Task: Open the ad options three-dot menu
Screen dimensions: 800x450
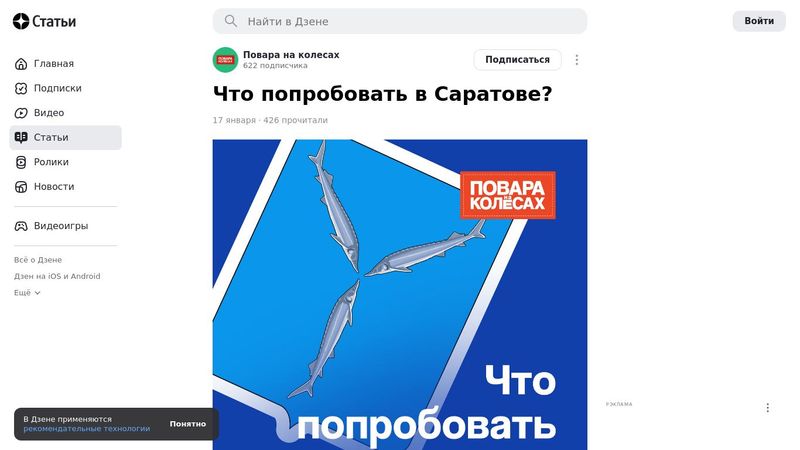Action: click(x=767, y=408)
